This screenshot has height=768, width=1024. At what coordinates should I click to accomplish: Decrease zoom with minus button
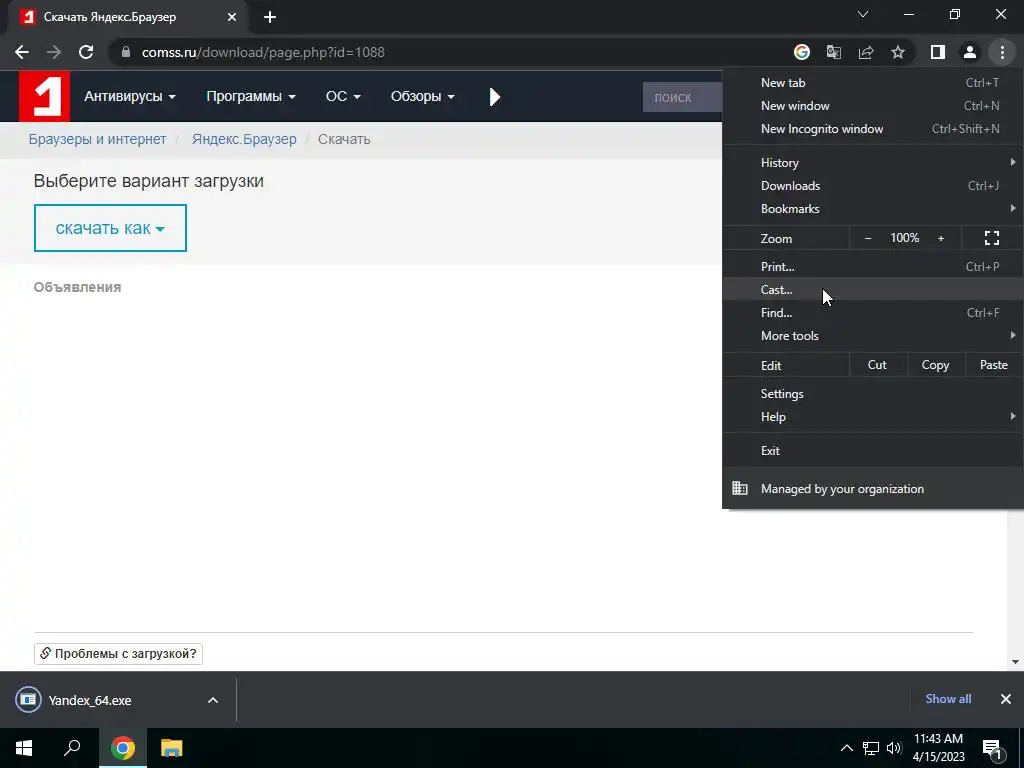868,238
